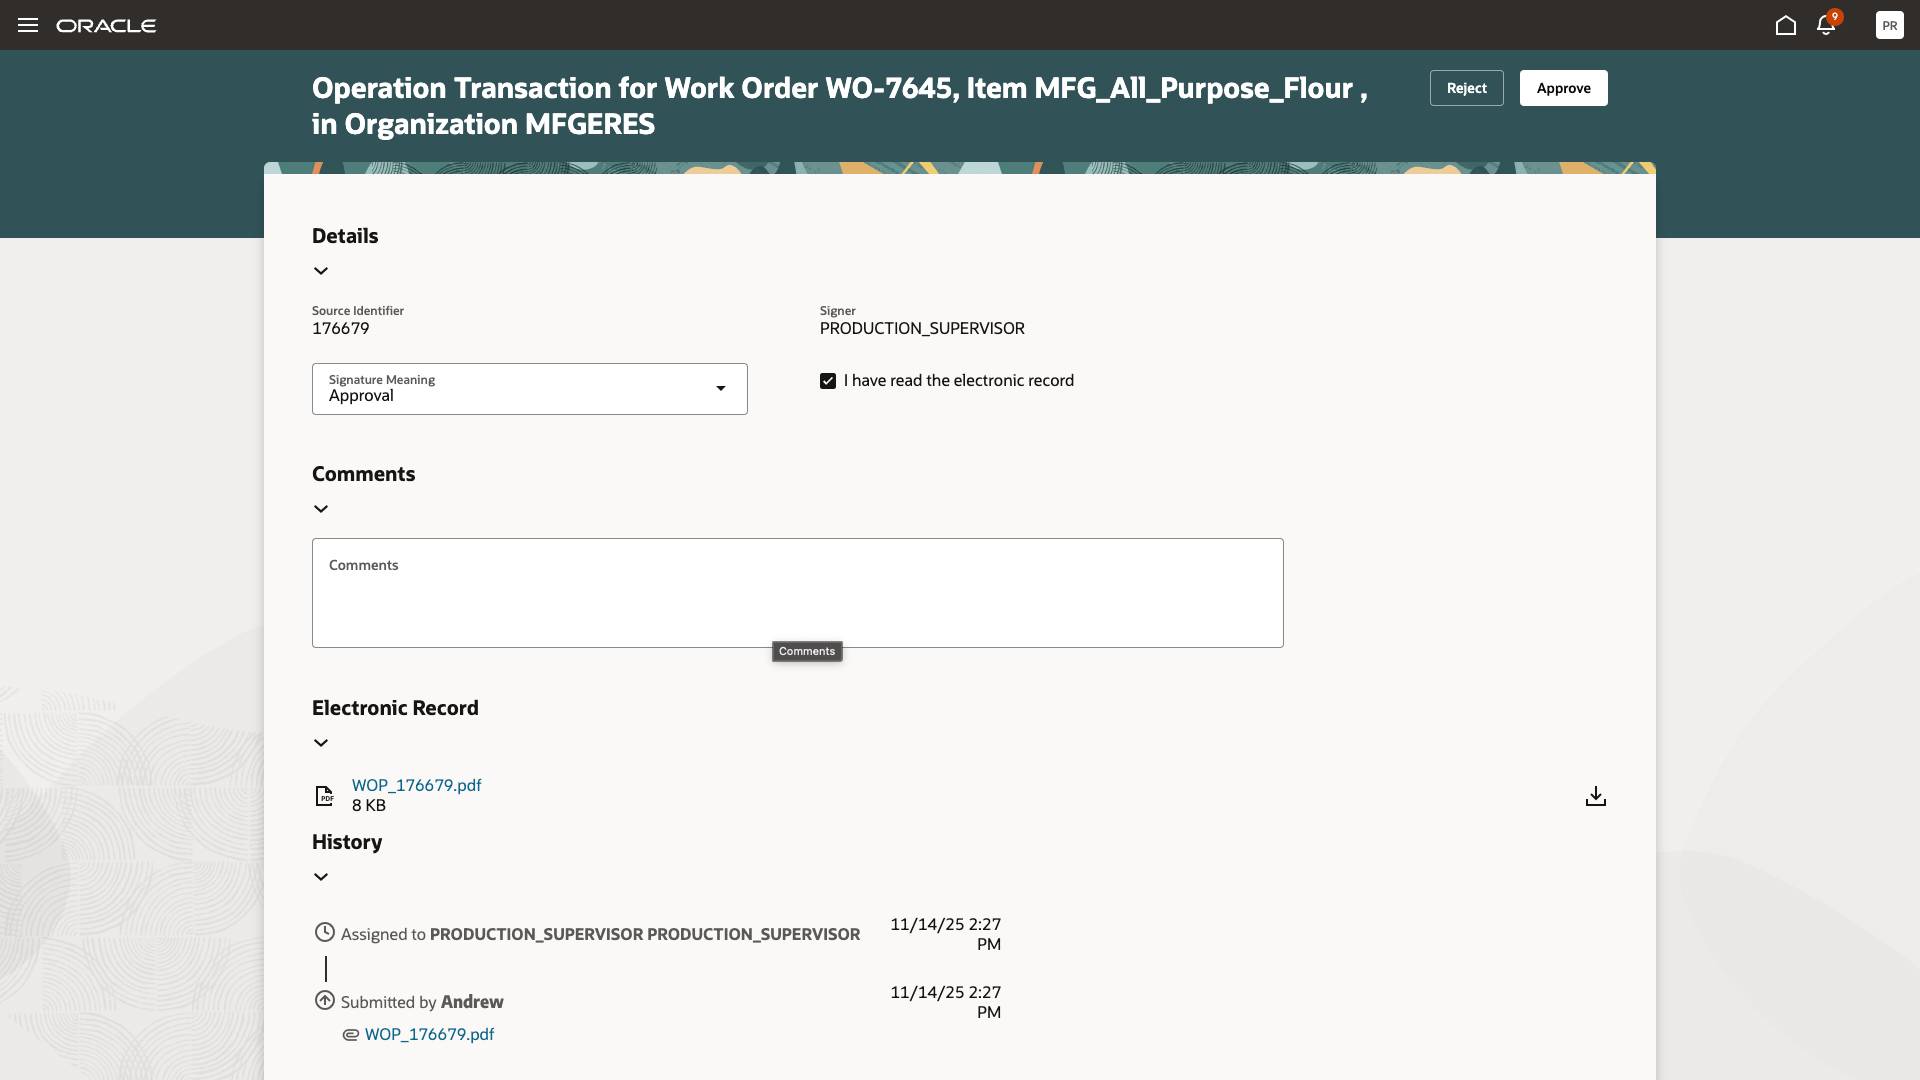Download the WOP_176679.pdf electronic record

pos(1595,796)
